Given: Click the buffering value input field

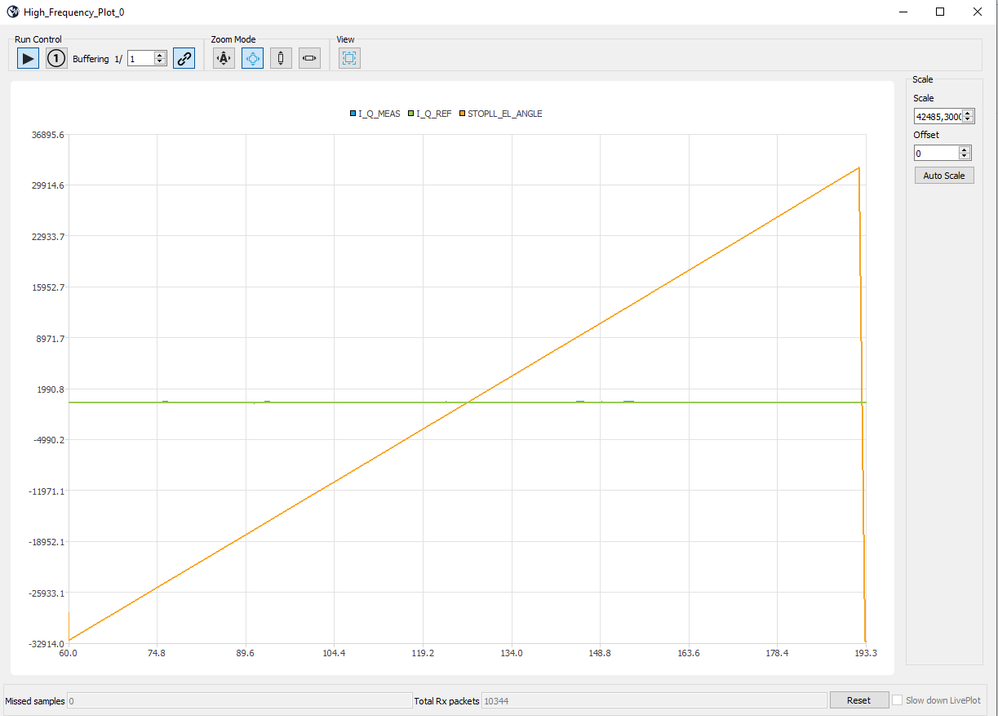Looking at the screenshot, I should pyautogui.click(x=141, y=59).
